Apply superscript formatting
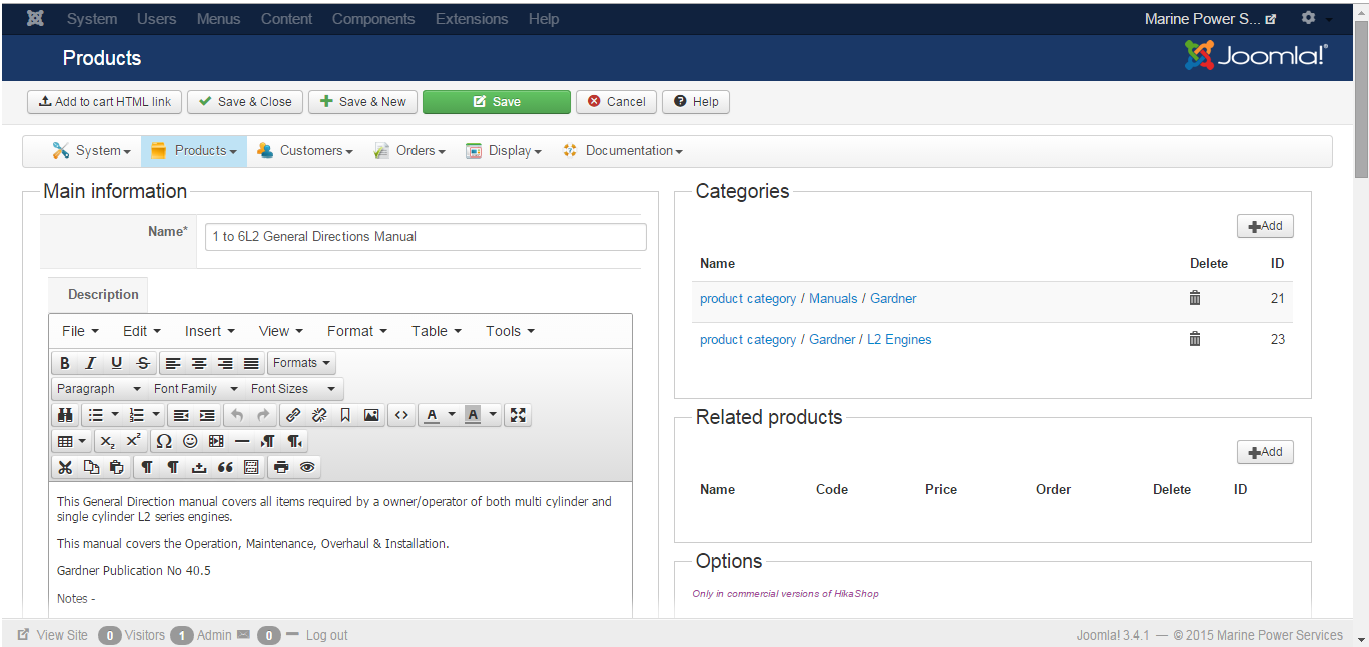The image size is (1369, 647). (x=134, y=441)
